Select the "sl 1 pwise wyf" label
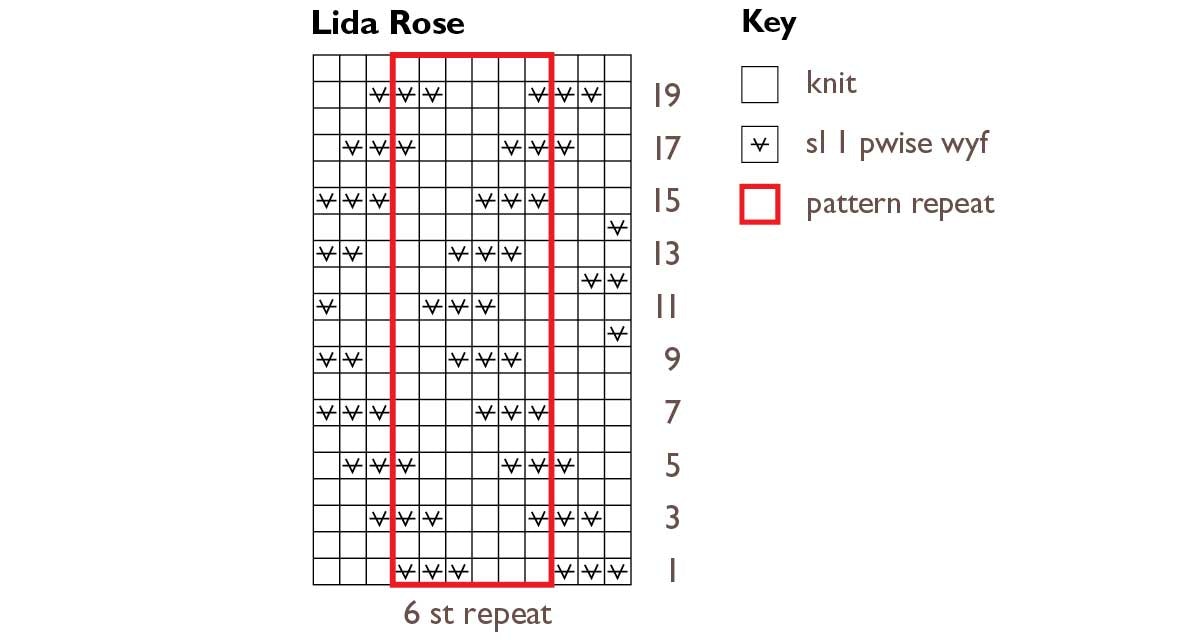1200x640 pixels. coord(896,143)
